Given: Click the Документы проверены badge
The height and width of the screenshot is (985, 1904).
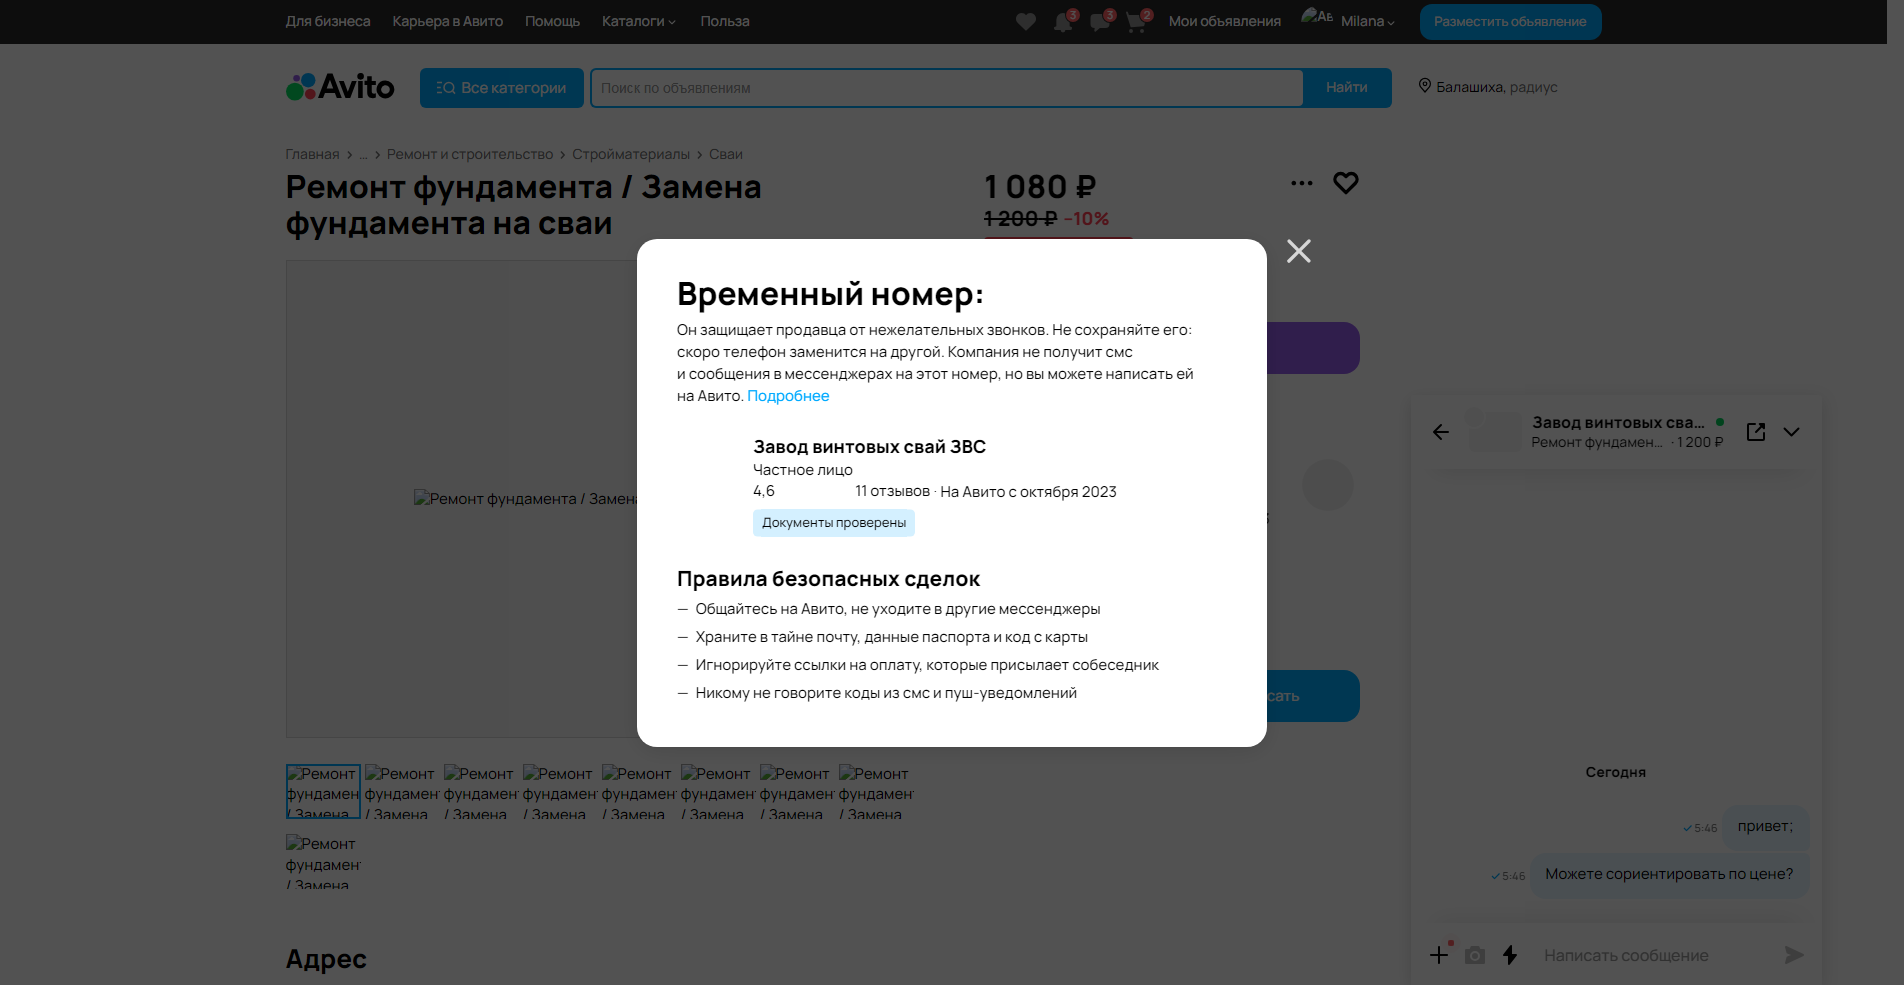Looking at the screenshot, I should (x=834, y=523).
